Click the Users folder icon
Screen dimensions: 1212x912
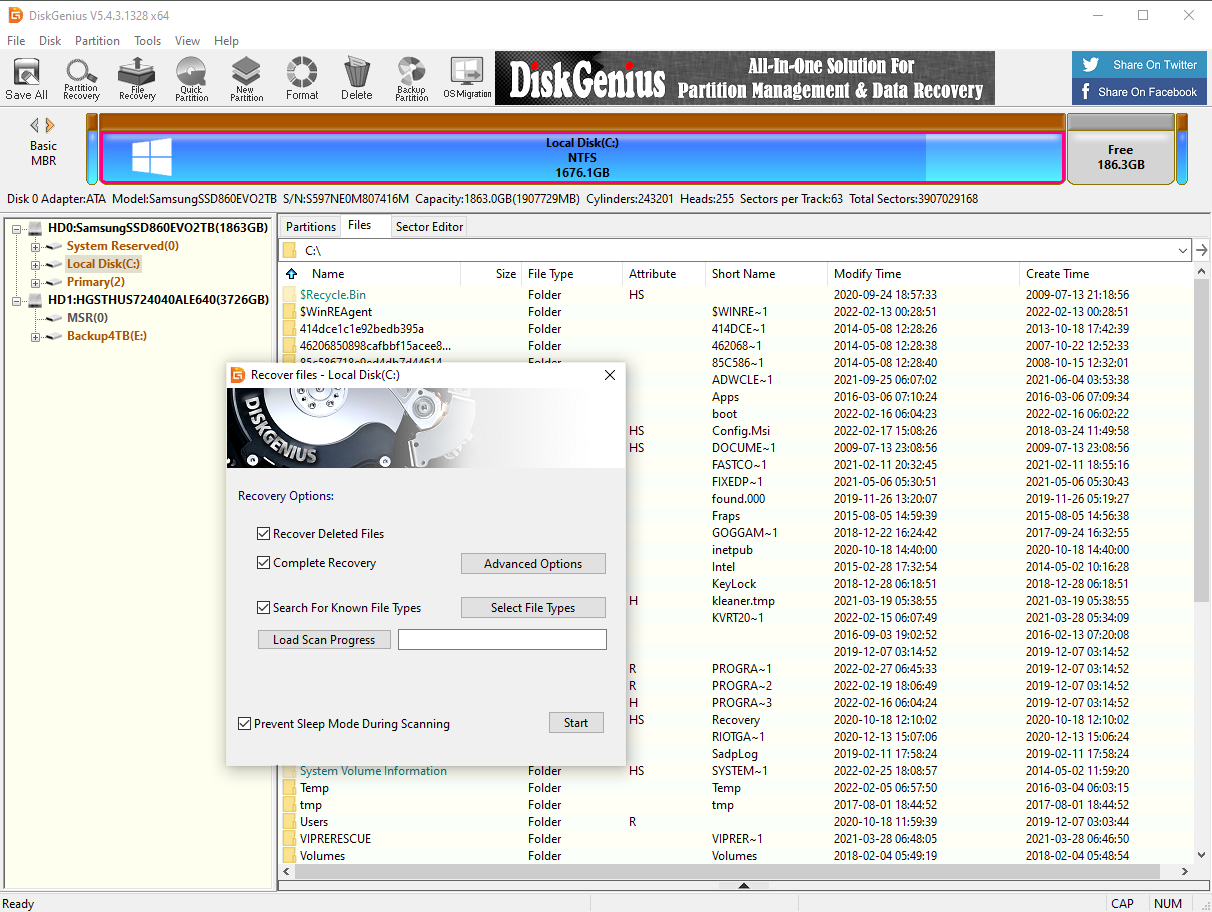click(x=289, y=822)
